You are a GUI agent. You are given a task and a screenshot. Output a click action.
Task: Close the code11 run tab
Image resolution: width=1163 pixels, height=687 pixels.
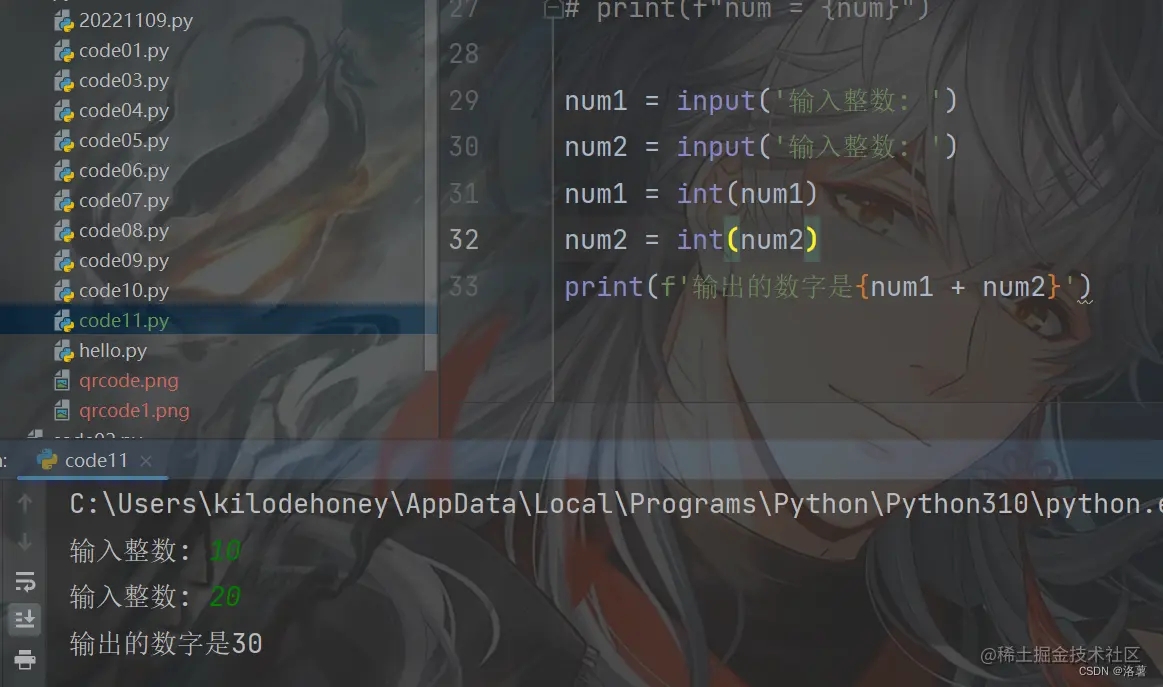pos(146,461)
